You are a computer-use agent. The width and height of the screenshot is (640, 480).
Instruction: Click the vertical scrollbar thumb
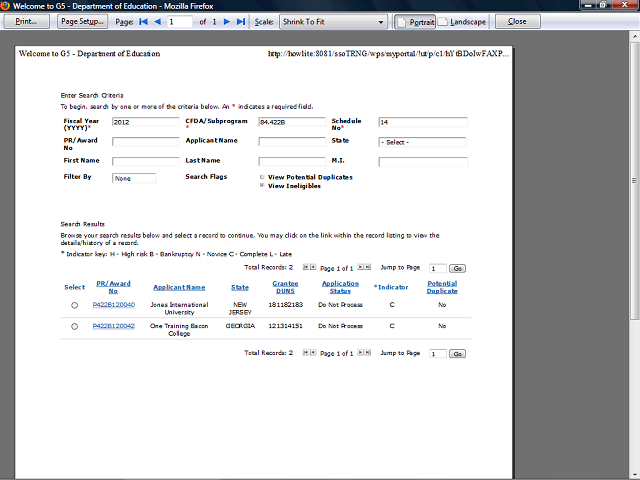coord(634,180)
